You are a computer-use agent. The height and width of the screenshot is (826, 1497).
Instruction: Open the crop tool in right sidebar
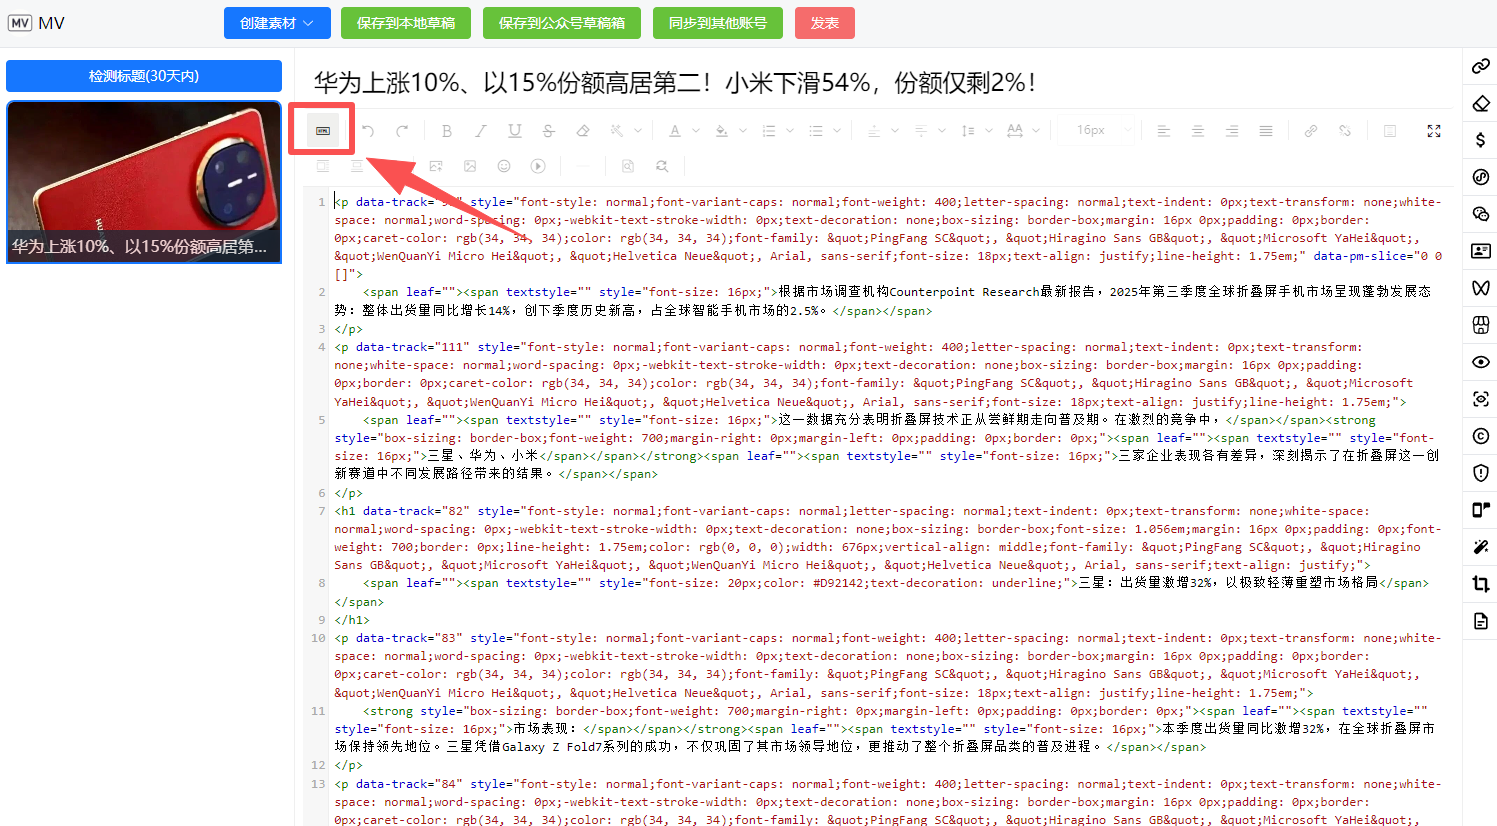(1481, 584)
